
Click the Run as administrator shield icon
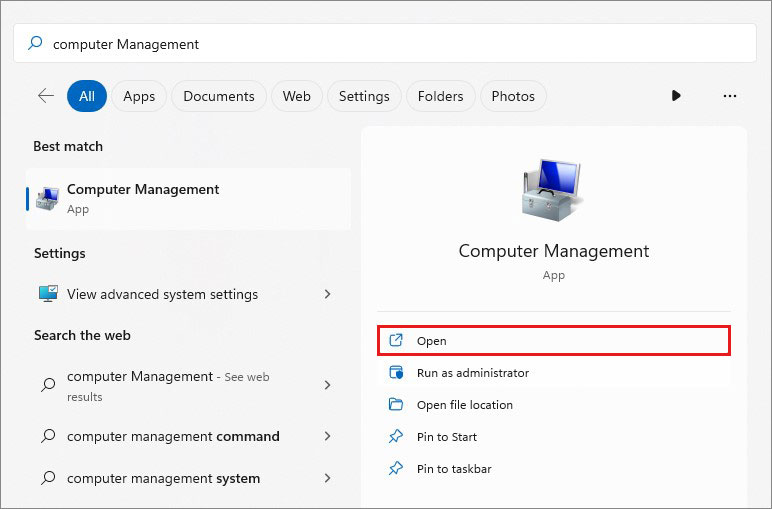point(396,373)
